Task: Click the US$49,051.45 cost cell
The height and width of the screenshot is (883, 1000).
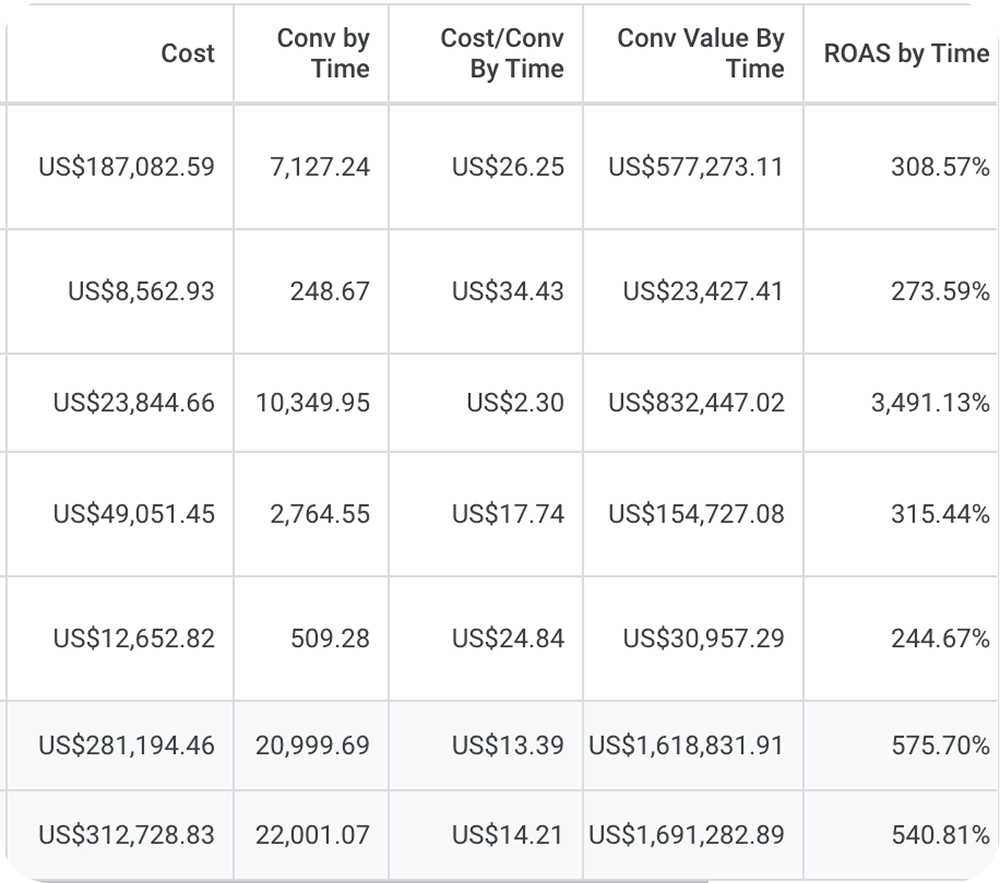Action: tap(134, 514)
